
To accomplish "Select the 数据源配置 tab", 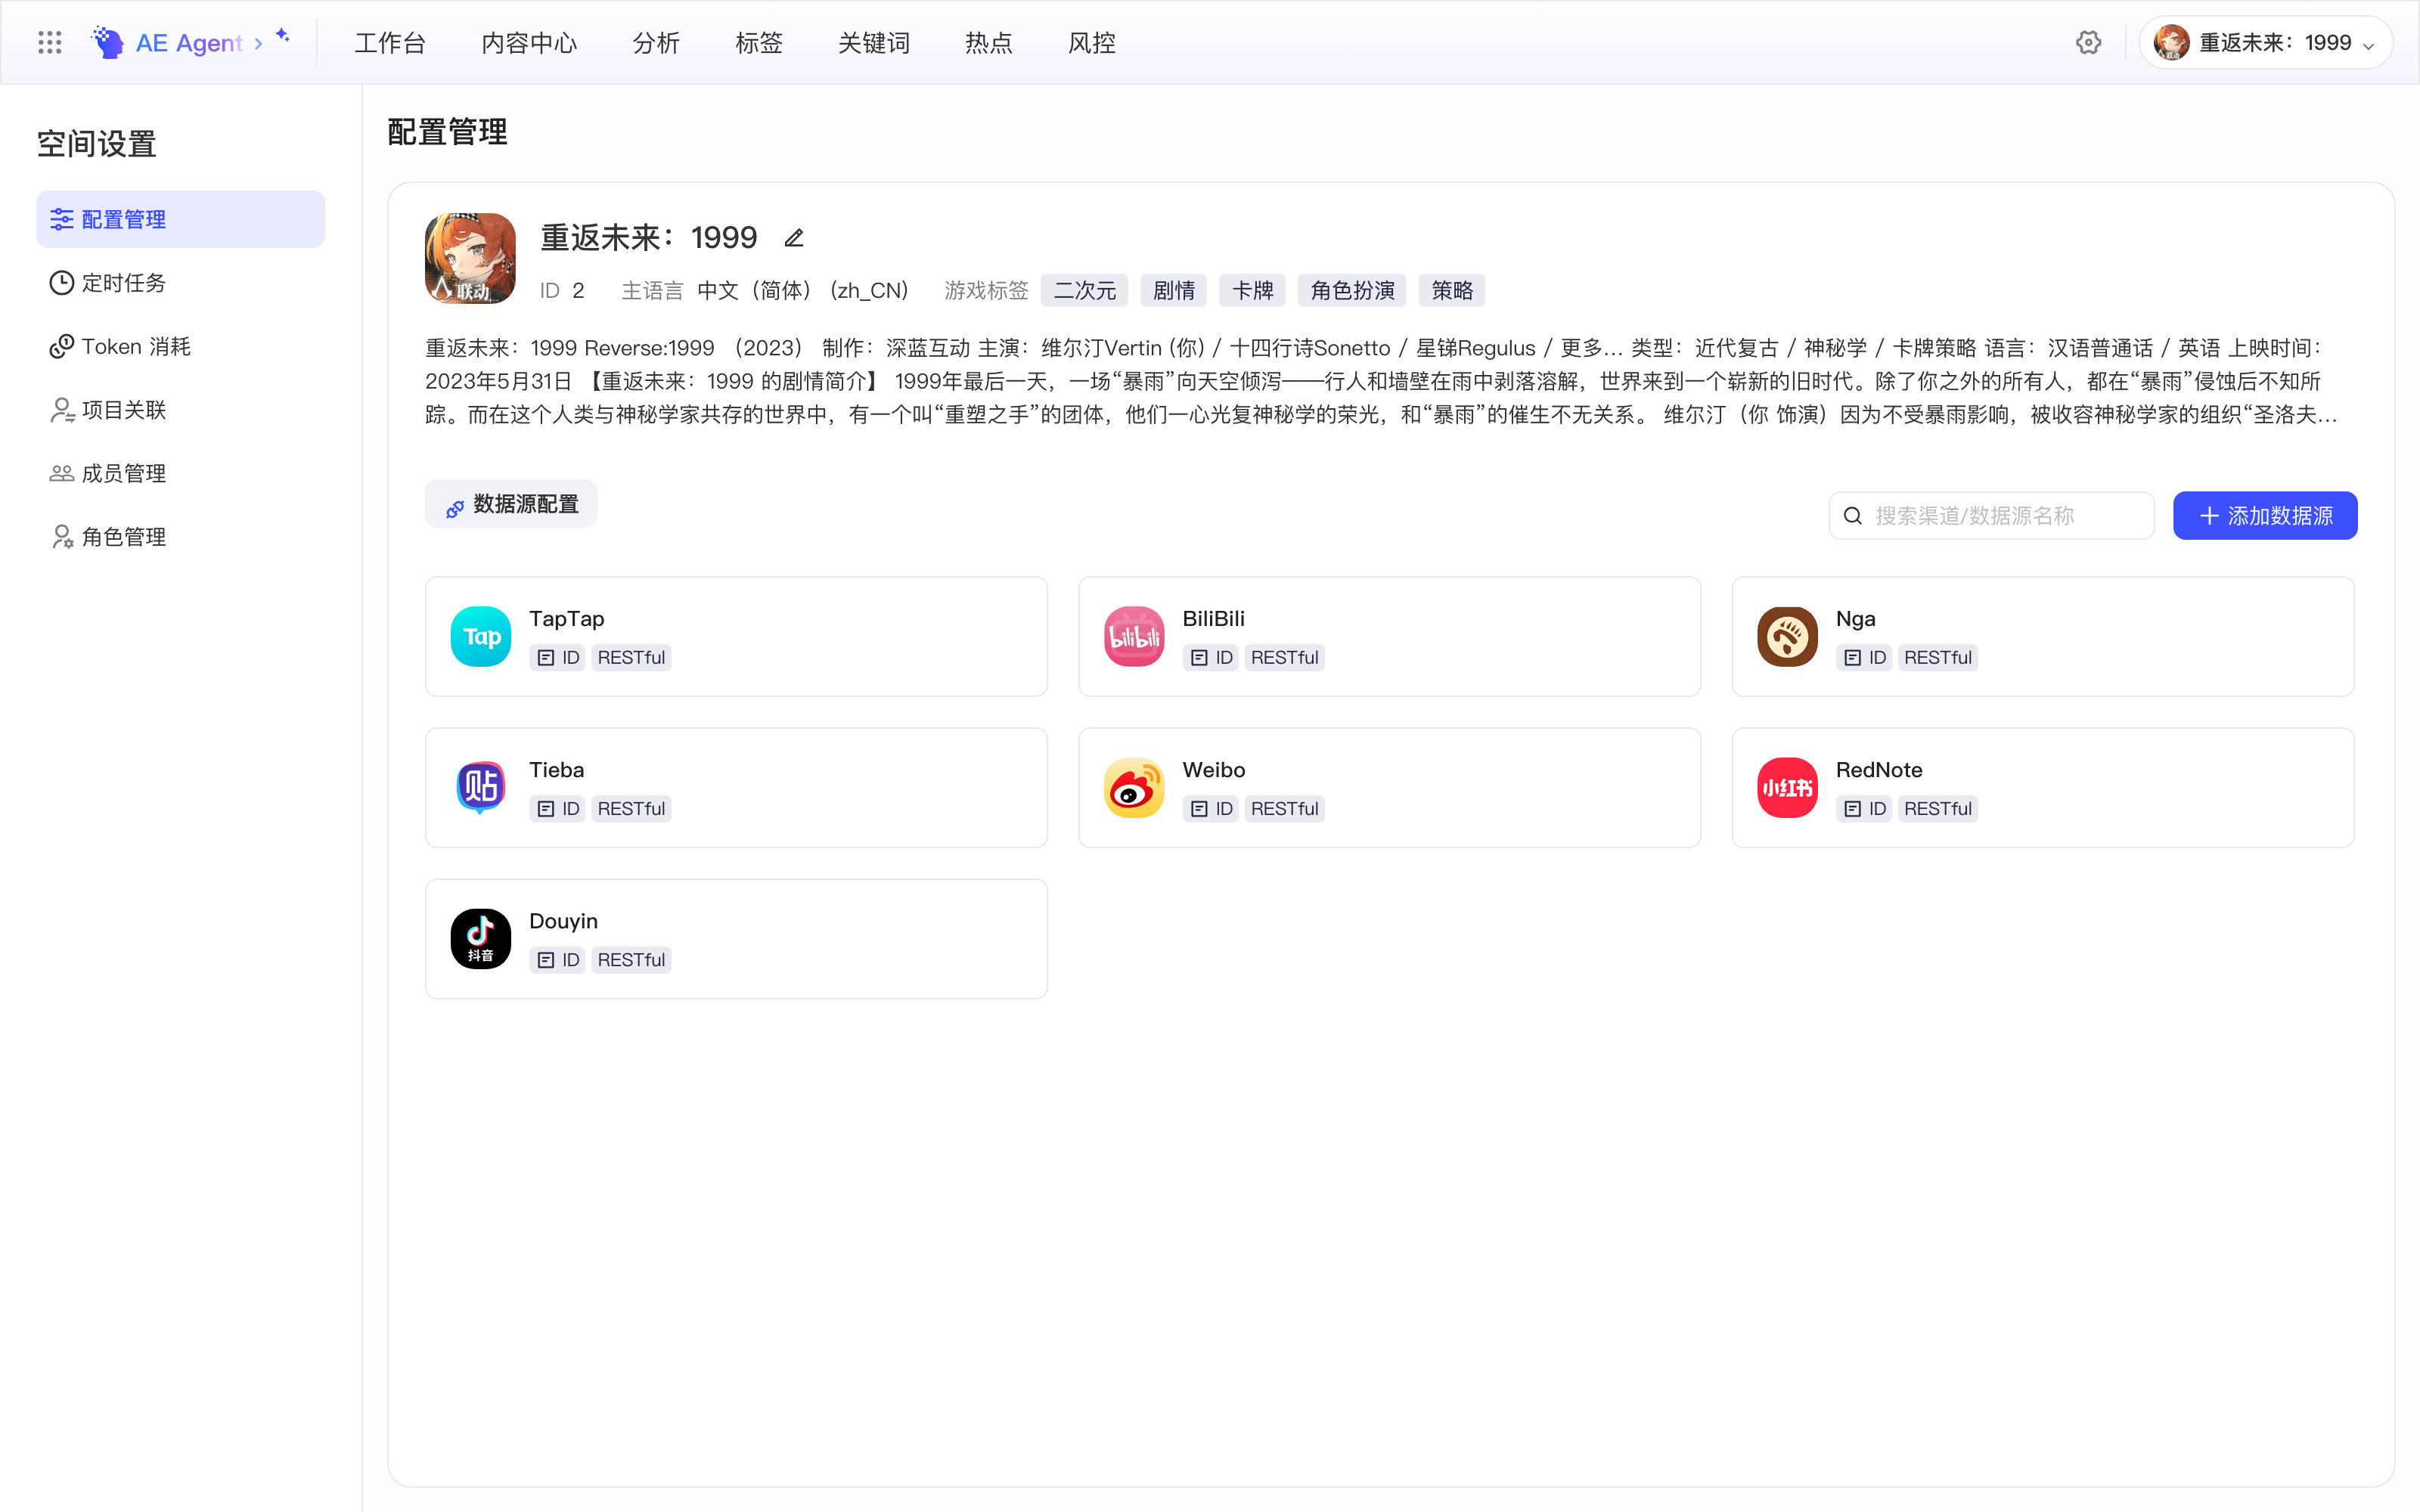I will (511, 504).
